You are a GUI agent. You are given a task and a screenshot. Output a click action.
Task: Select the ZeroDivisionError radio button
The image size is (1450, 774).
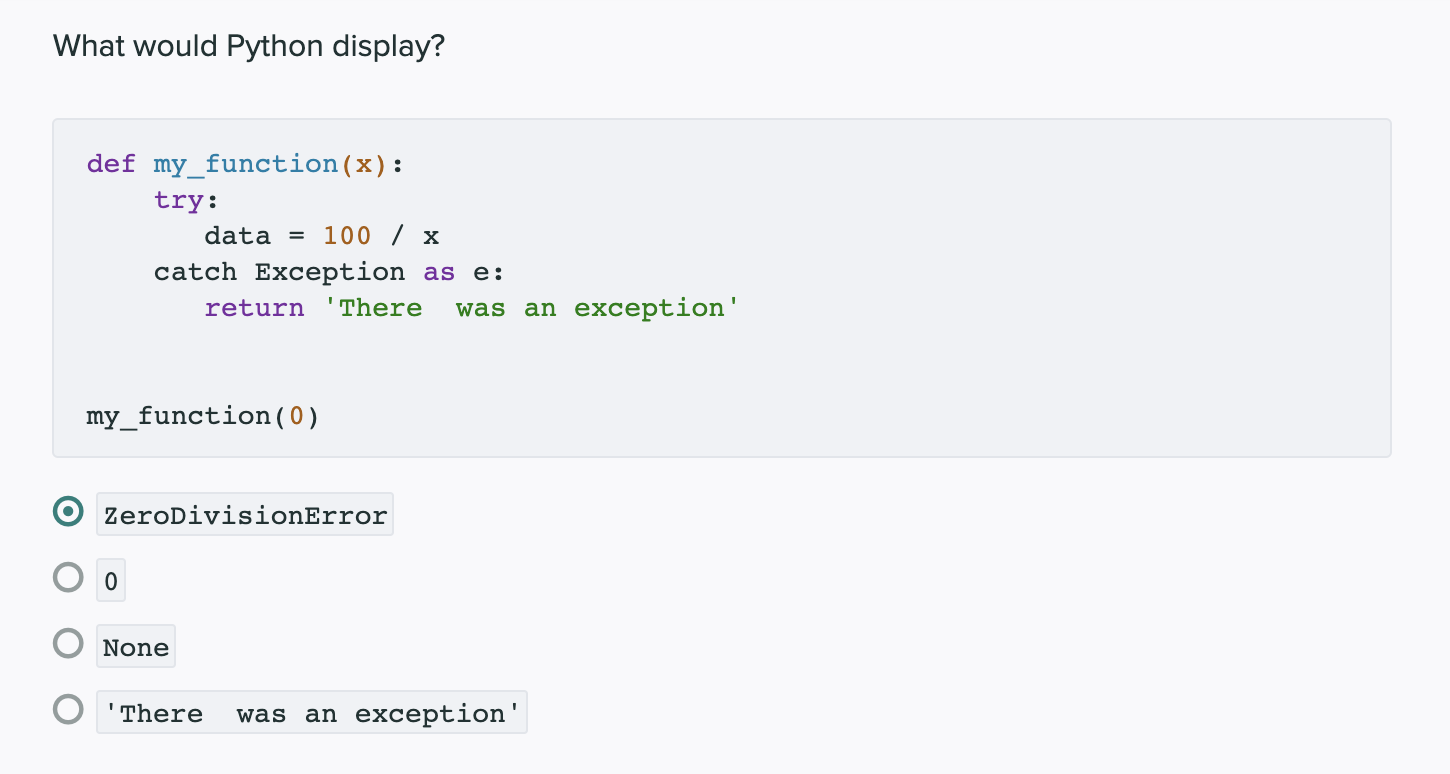[67, 511]
